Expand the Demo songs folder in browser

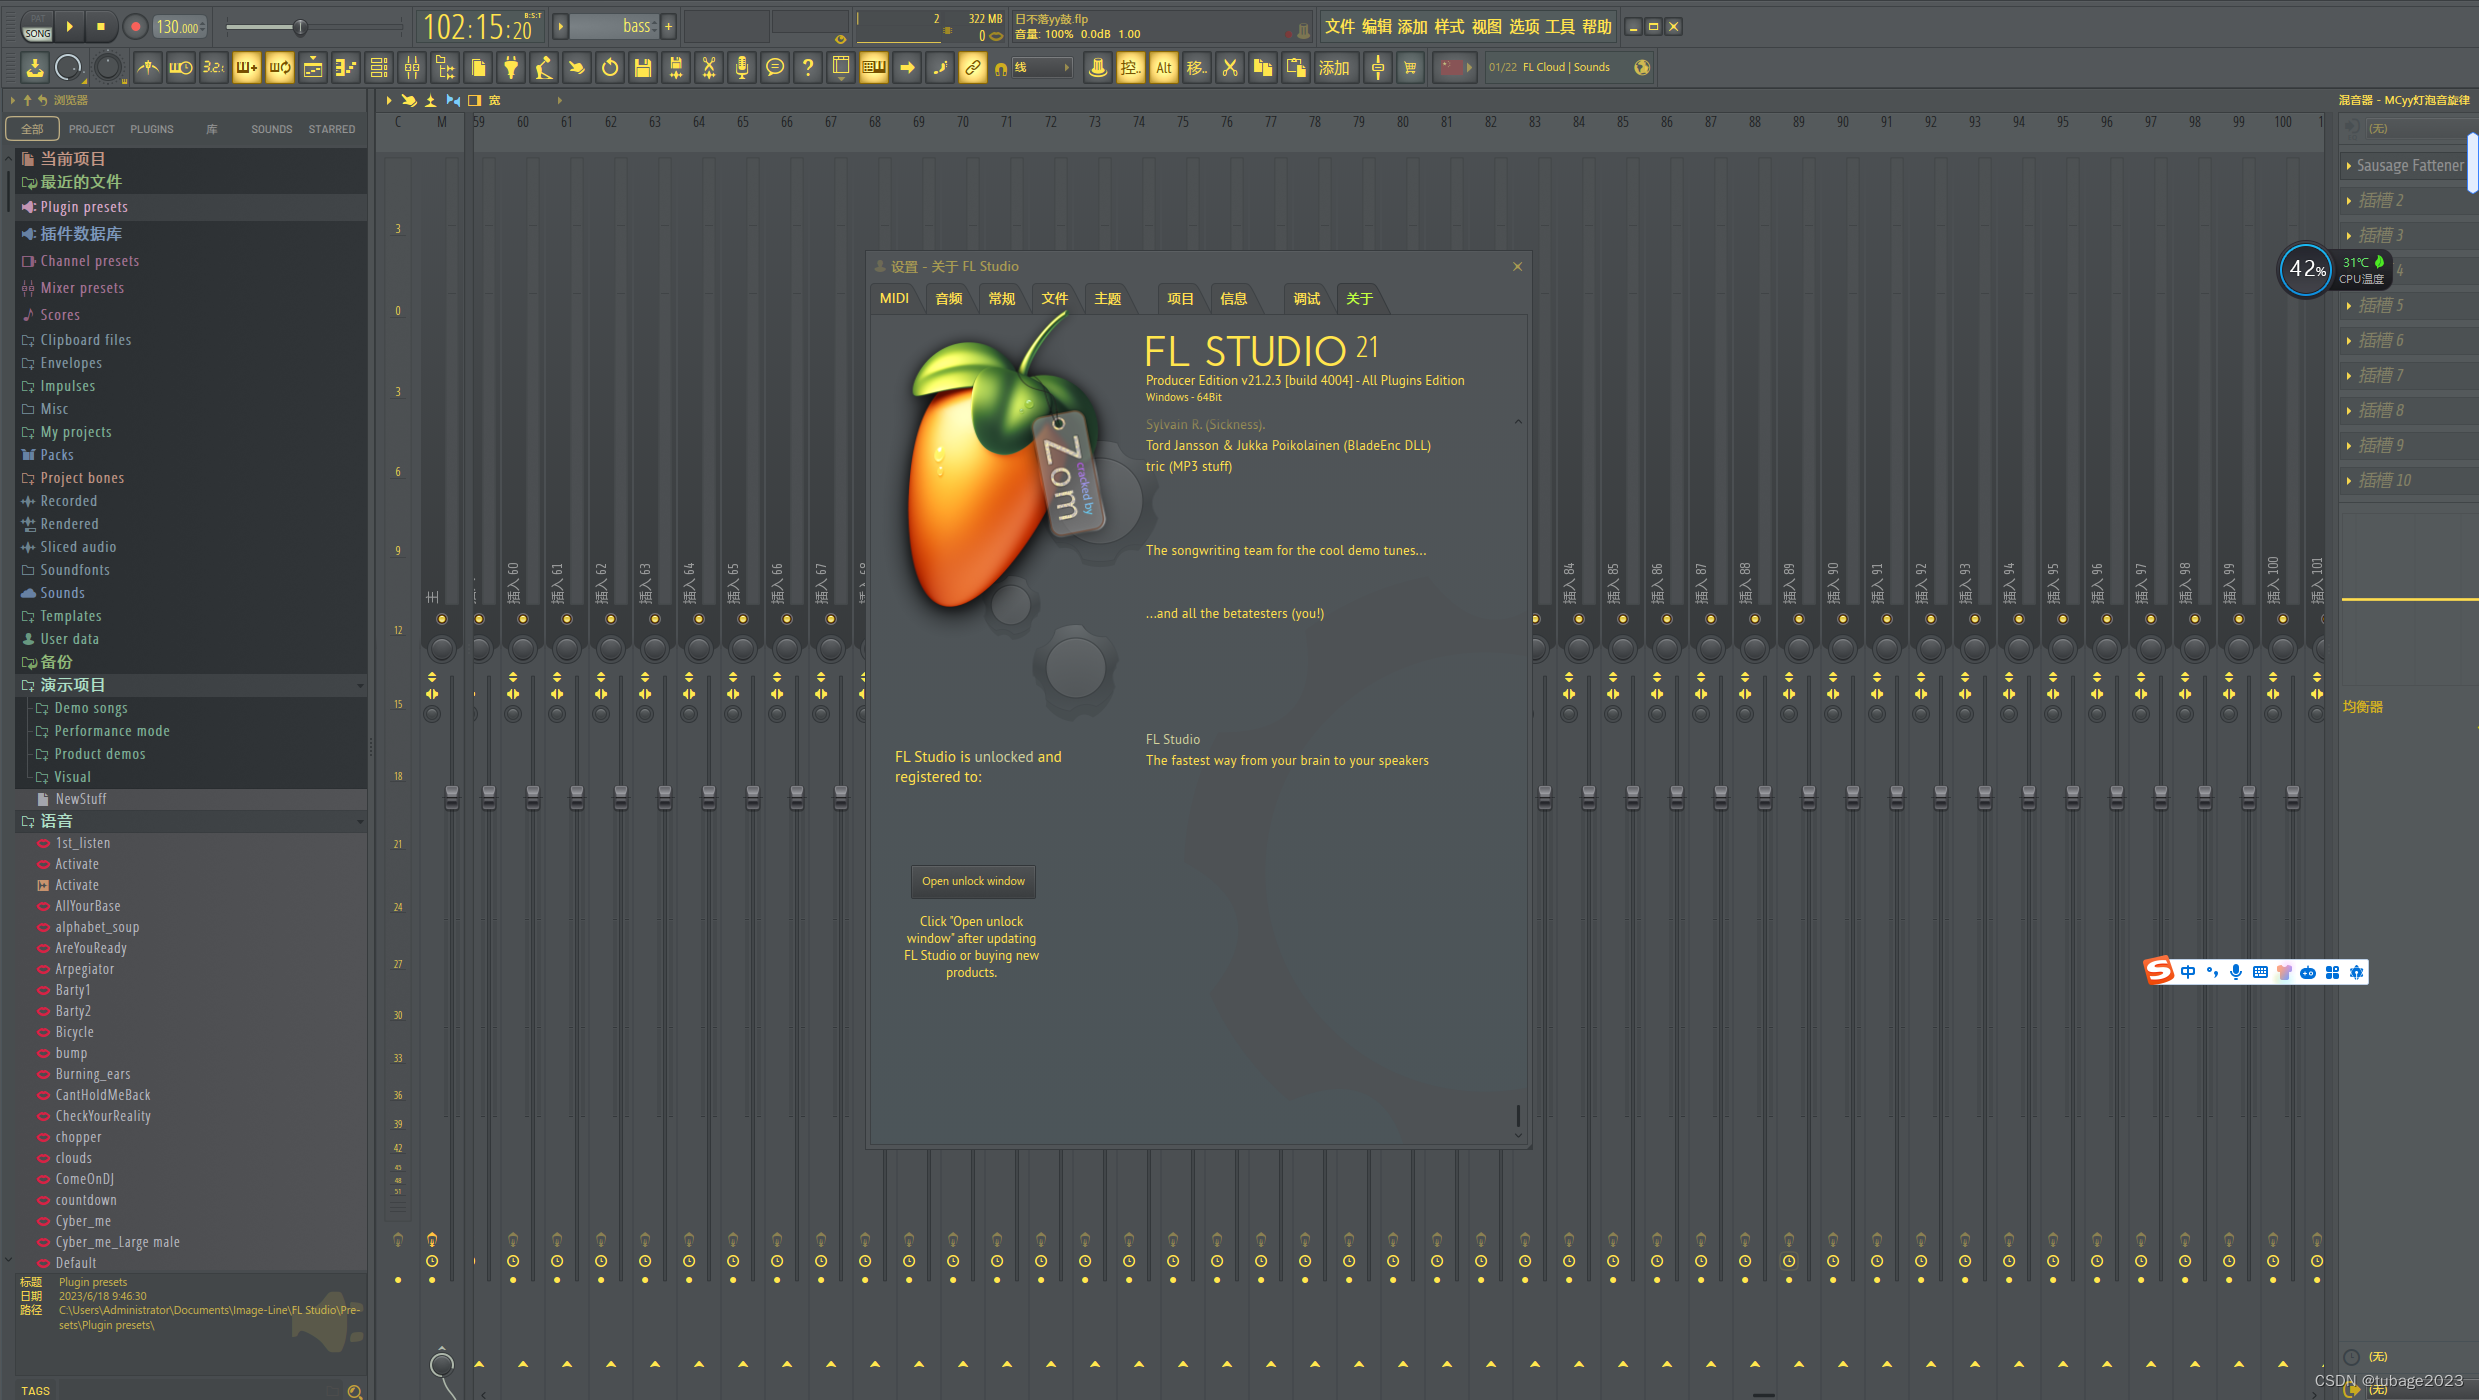click(x=92, y=707)
